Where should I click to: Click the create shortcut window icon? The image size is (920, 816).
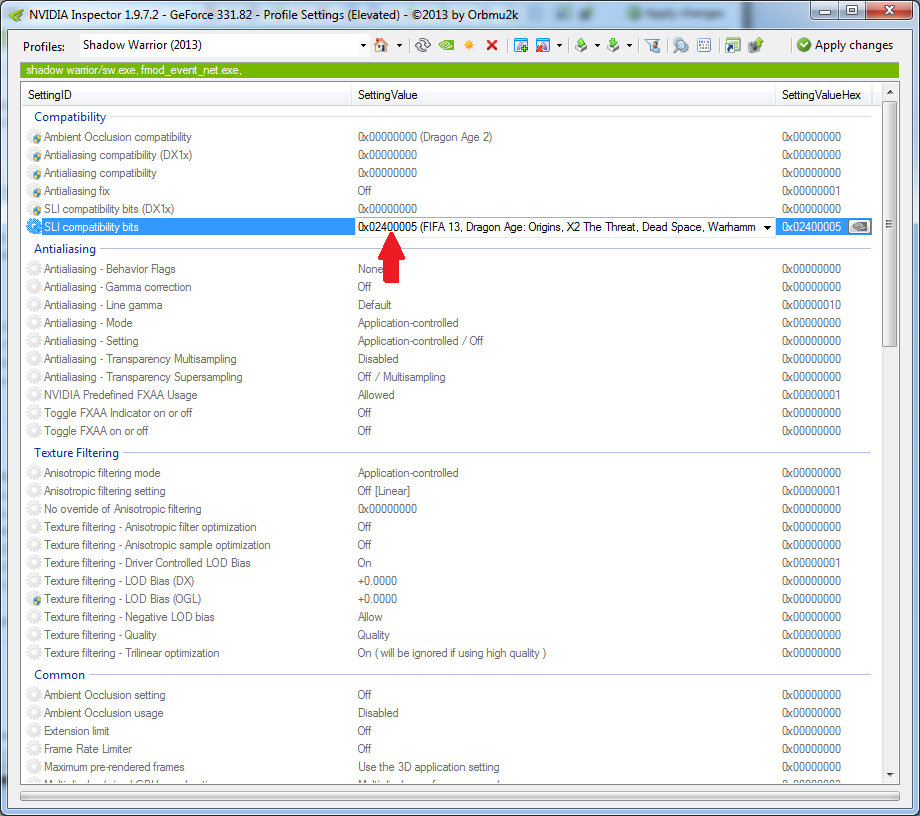pos(732,45)
